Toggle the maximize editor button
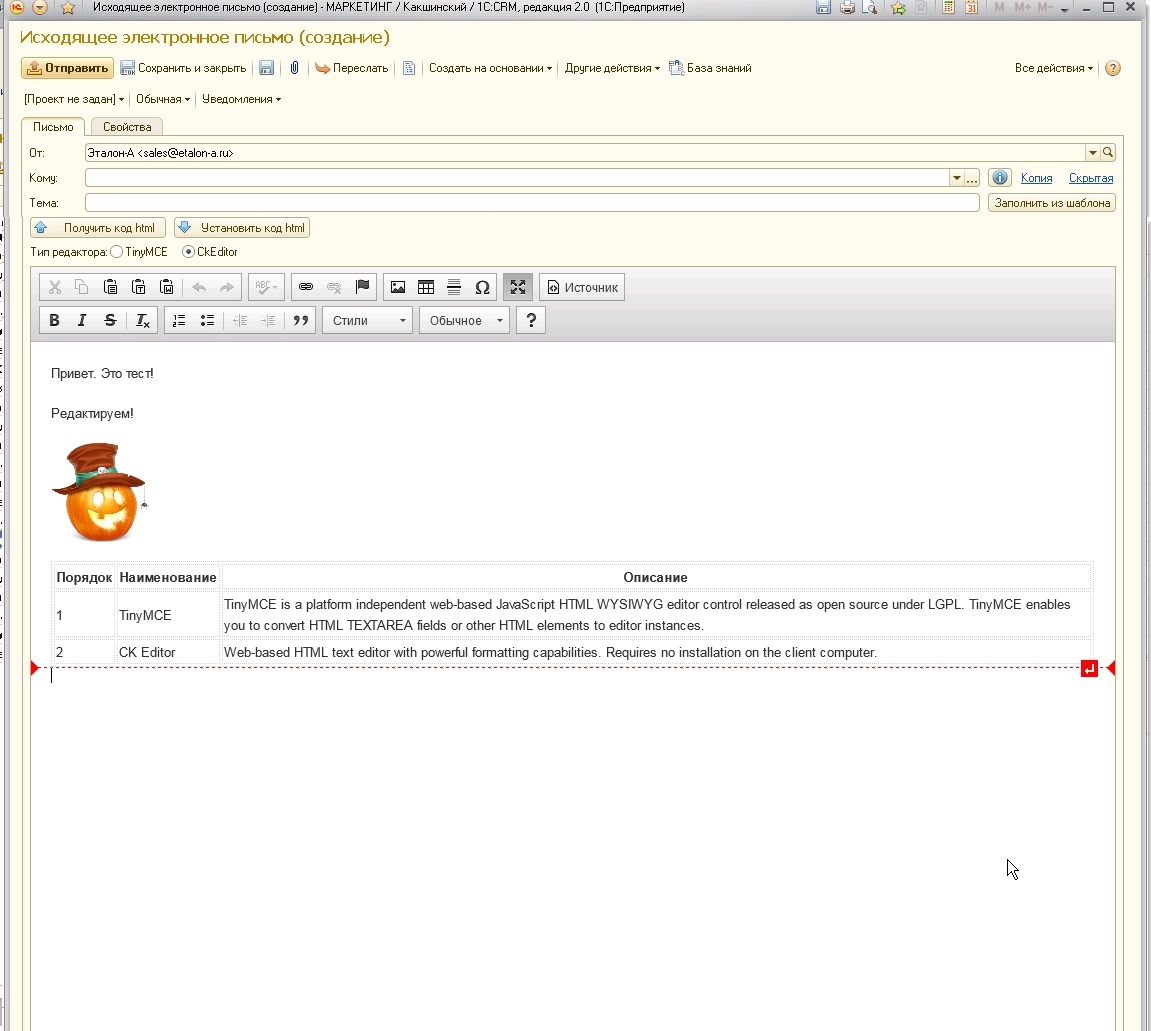This screenshot has height=1031, width=1151. pyautogui.click(x=517, y=287)
